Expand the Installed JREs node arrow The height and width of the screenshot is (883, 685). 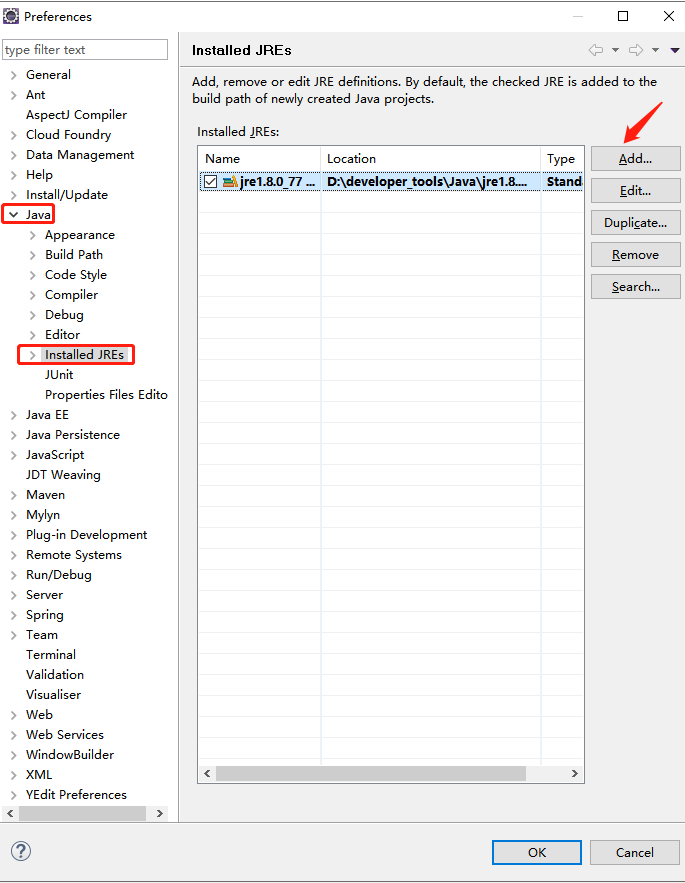pyautogui.click(x=33, y=355)
